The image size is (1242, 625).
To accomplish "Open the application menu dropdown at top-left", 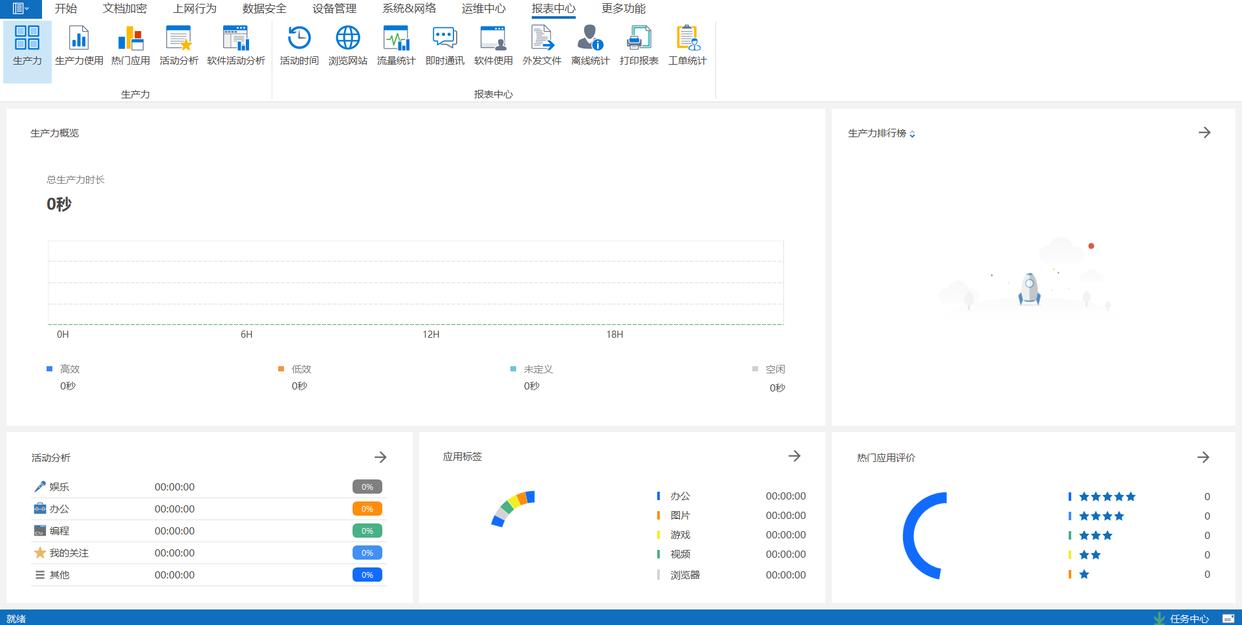I will pyautogui.click(x=20, y=9).
